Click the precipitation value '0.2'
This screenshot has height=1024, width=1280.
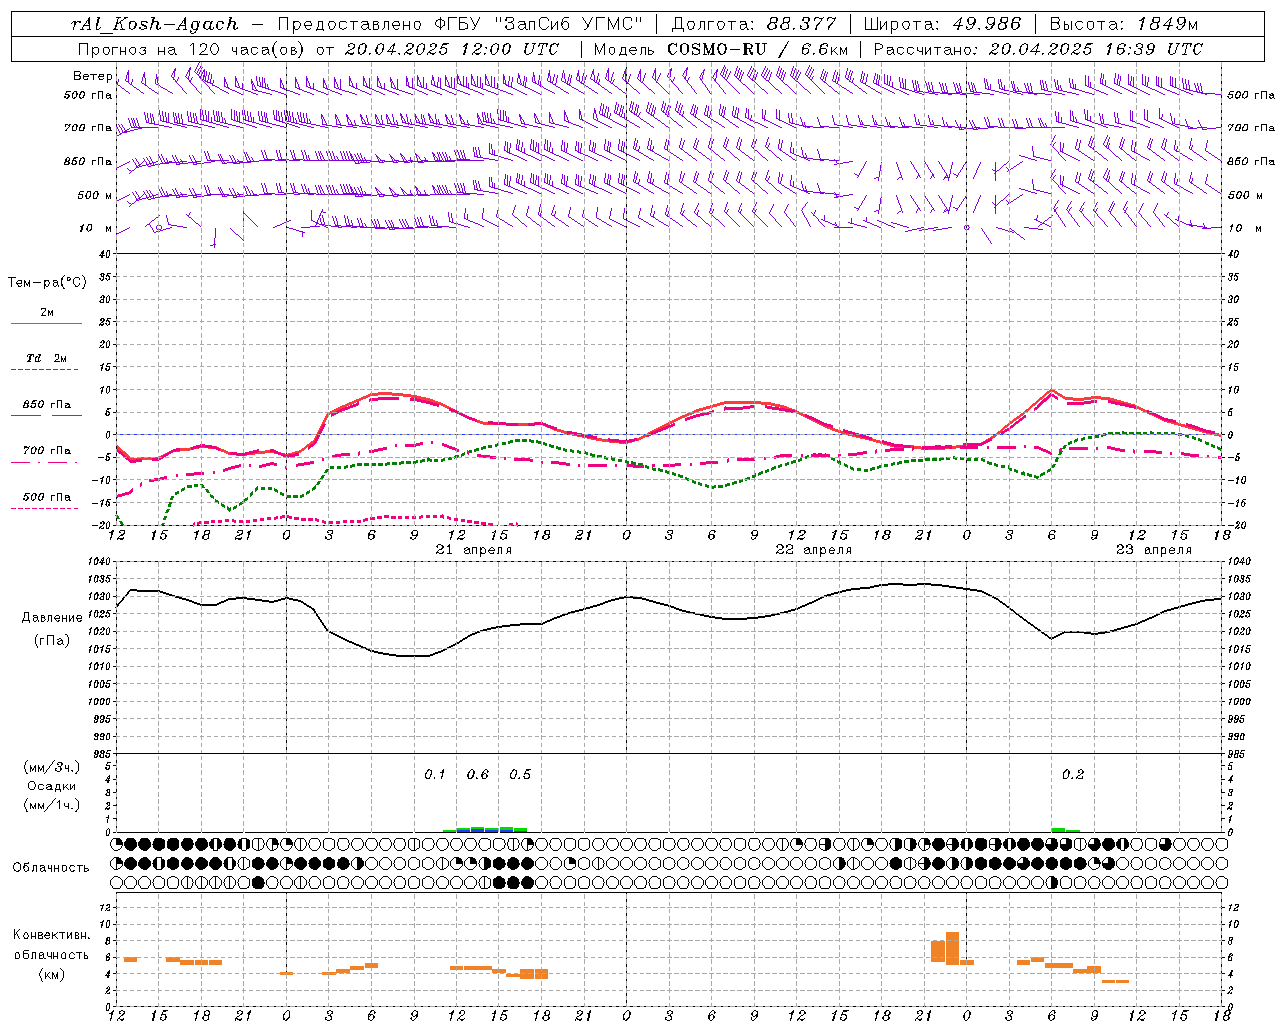[x=1073, y=774]
